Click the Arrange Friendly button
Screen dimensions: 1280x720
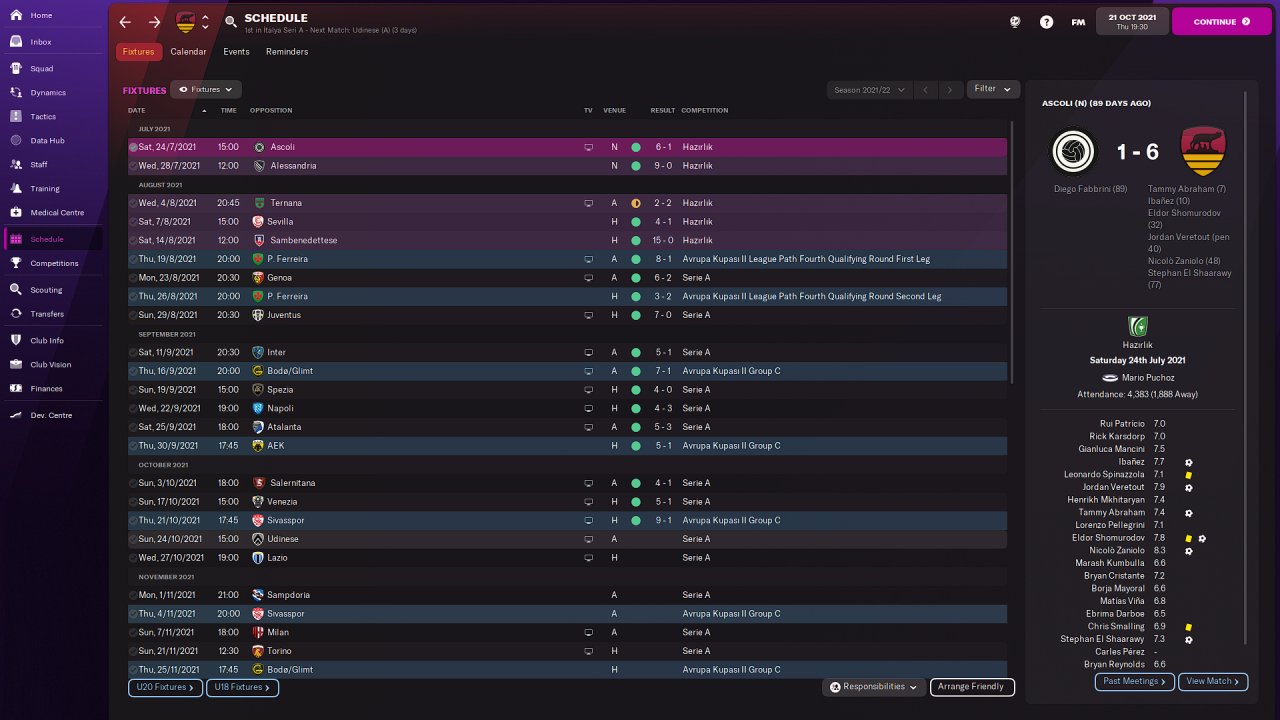972,687
